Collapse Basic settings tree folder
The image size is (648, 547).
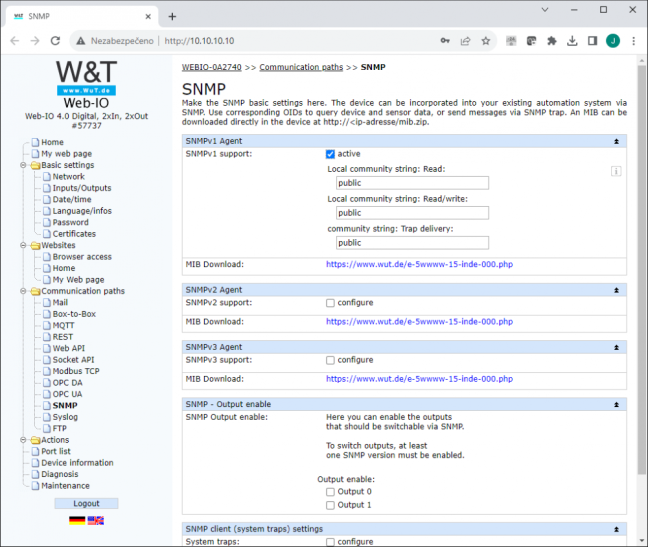23,165
